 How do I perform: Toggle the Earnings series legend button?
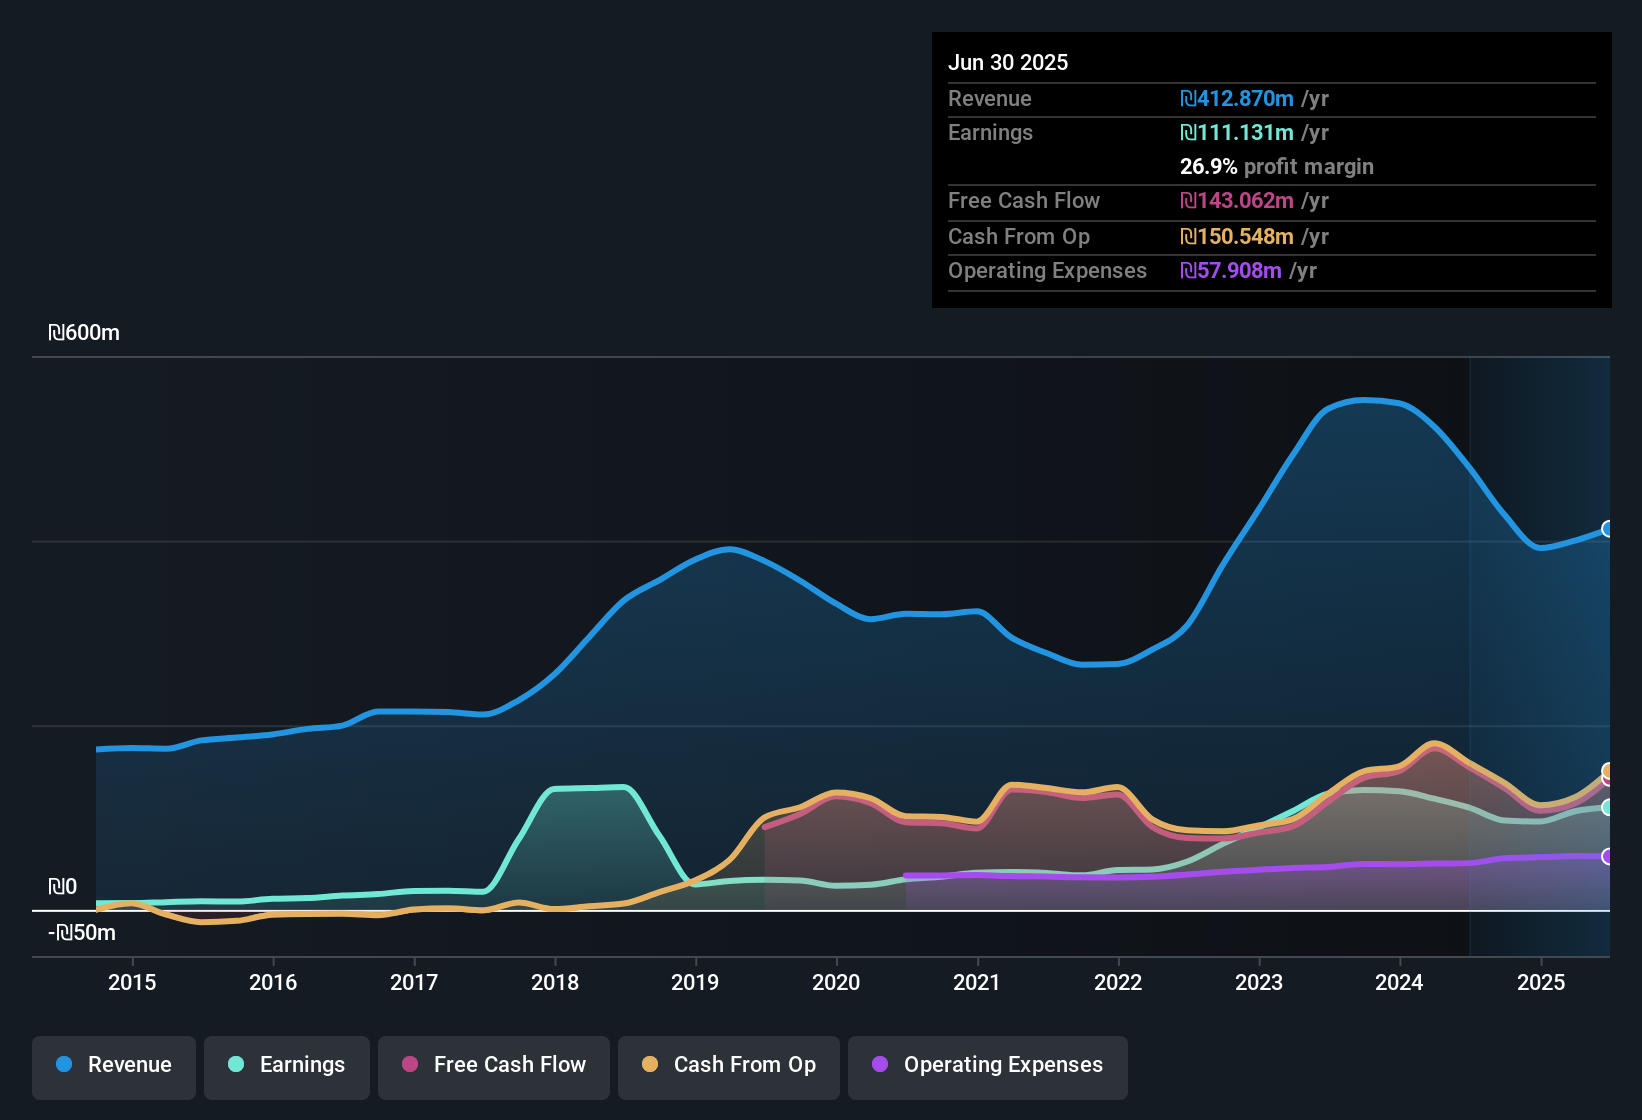(287, 1068)
